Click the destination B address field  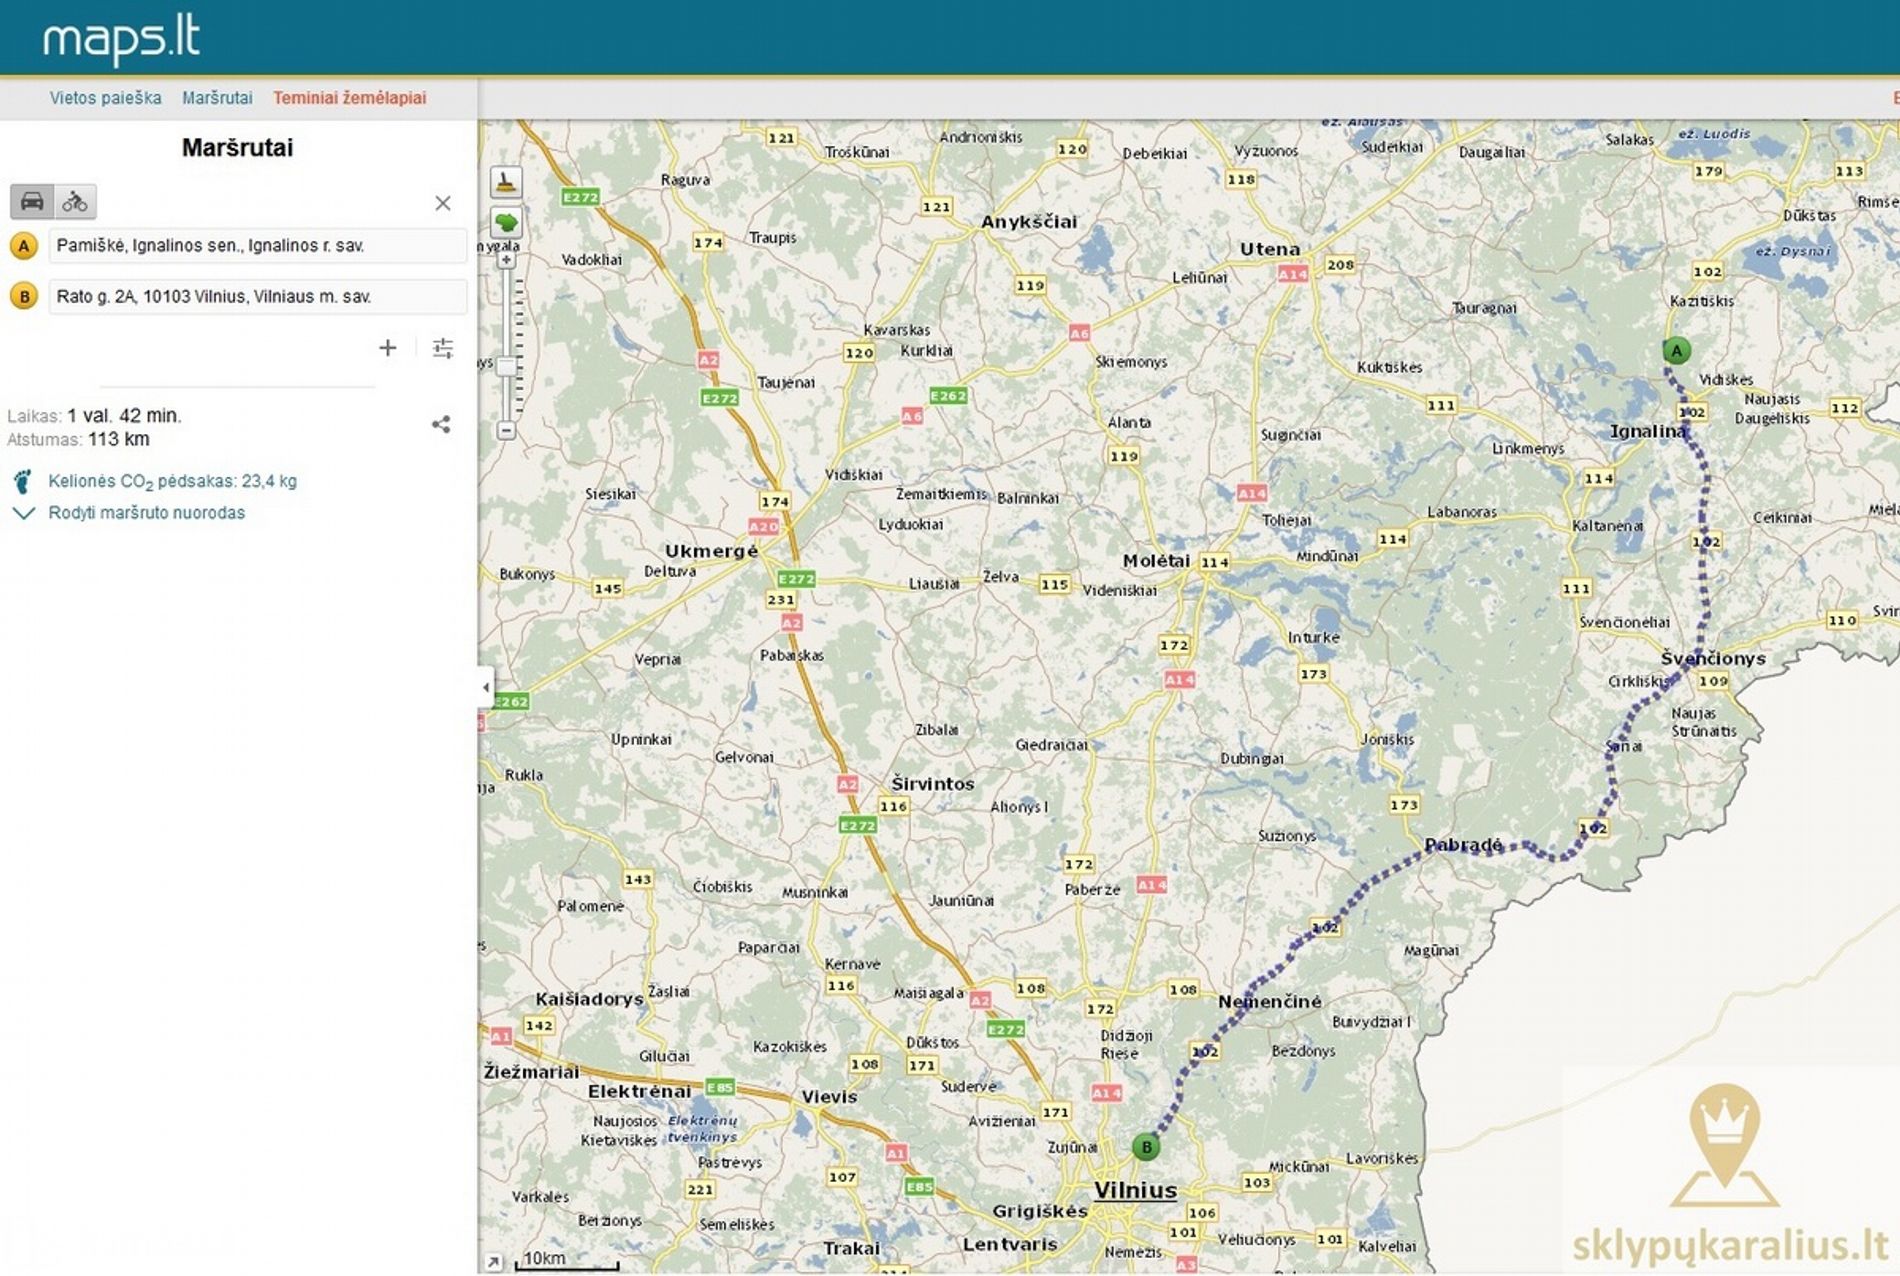[x=257, y=297]
